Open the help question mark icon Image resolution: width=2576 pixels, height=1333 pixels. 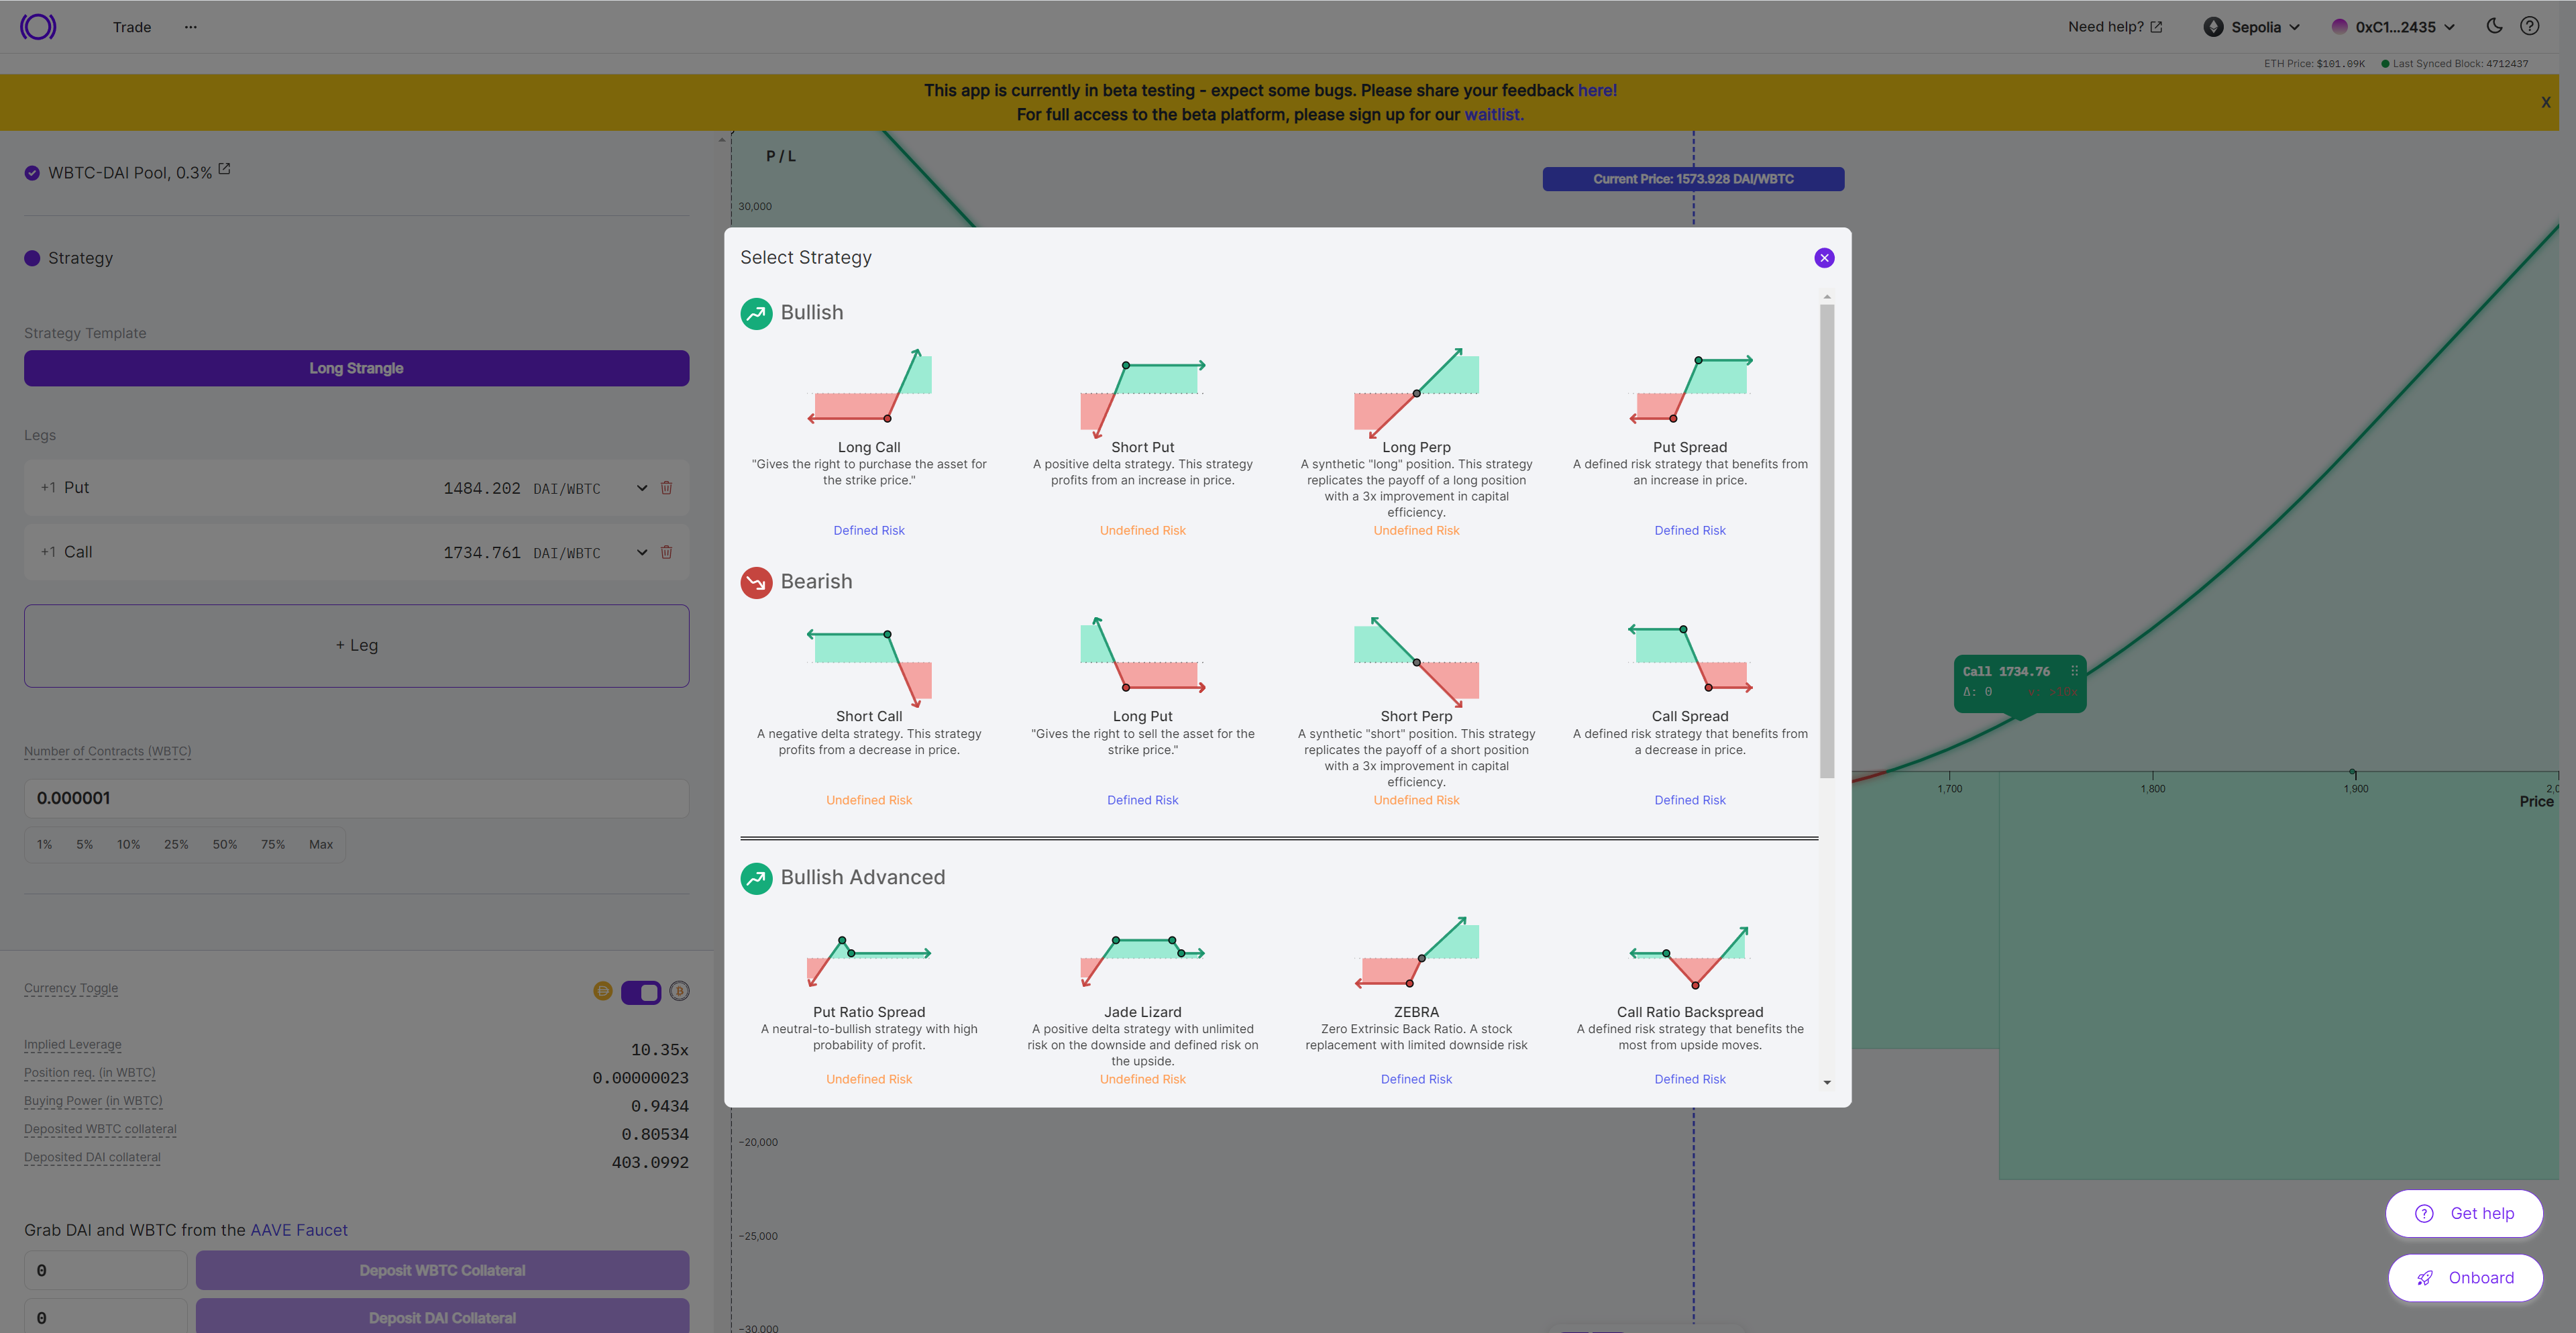point(2529,26)
